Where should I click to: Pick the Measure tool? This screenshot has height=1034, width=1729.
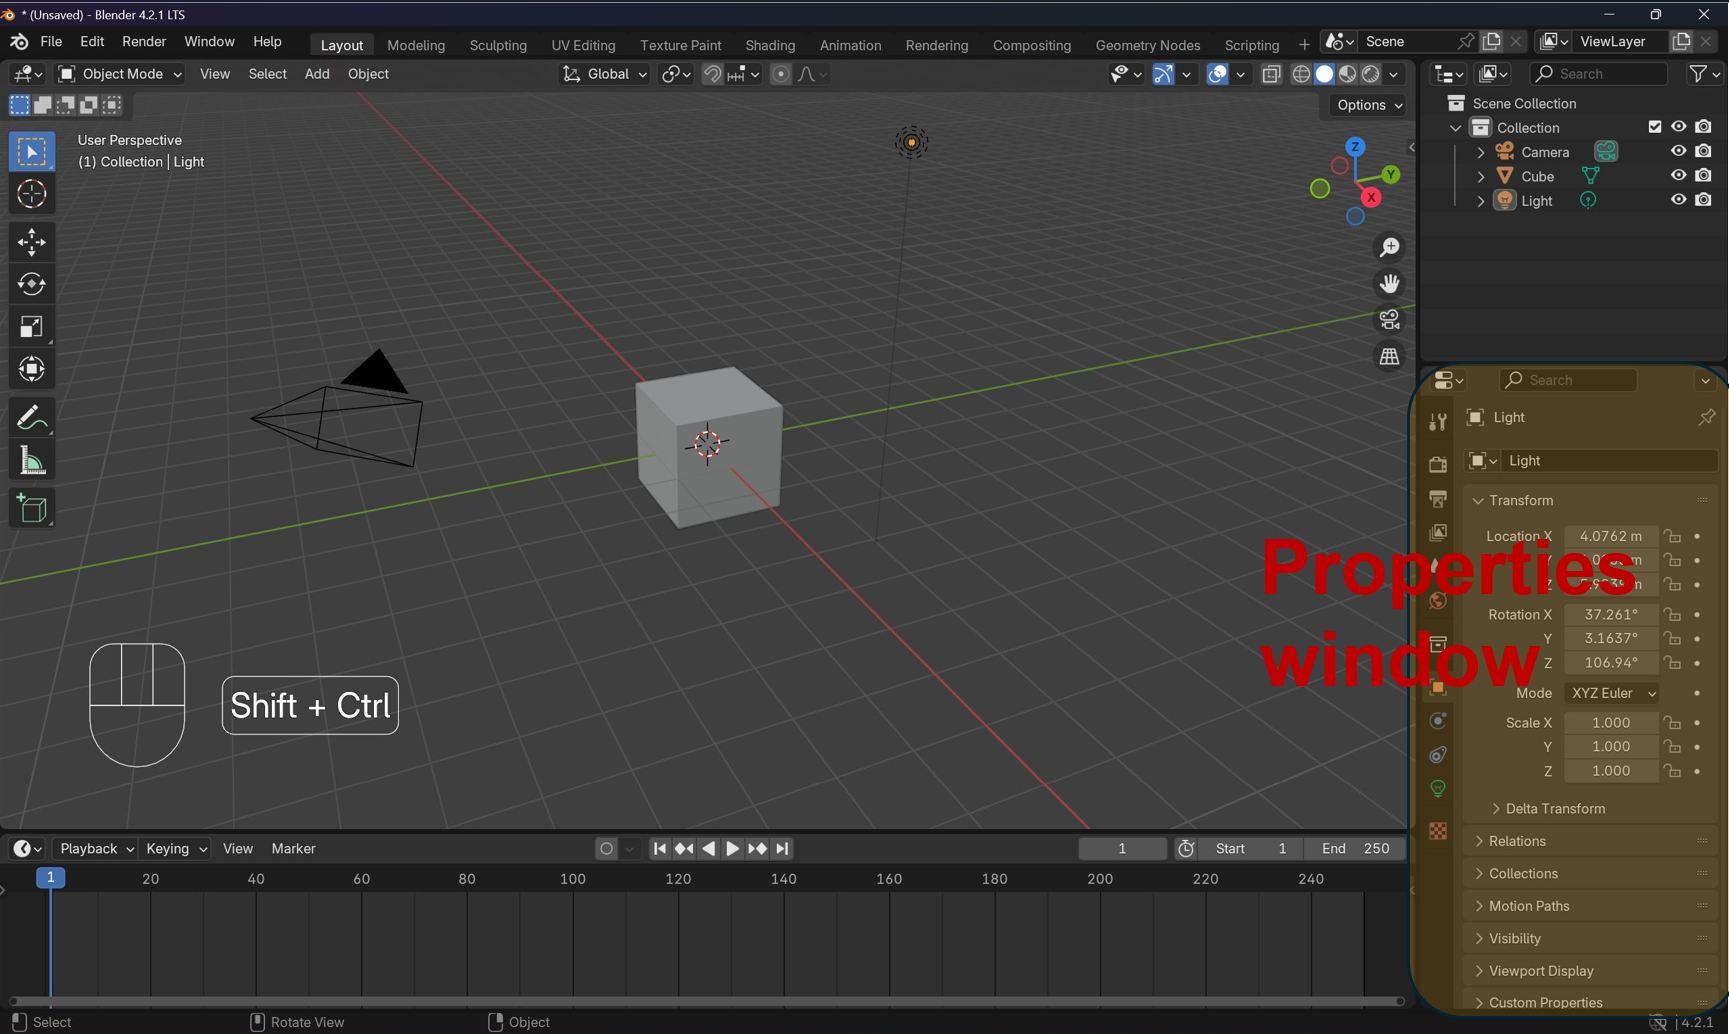(x=32, y=461)
